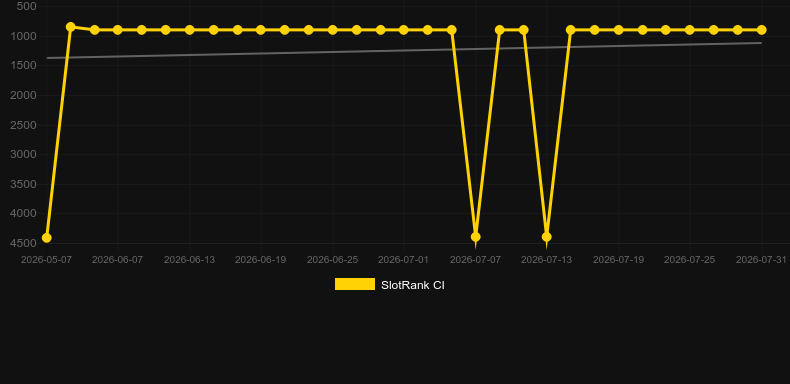This screenshot has width=790, height=384.
Task: Click the dip data point above 2026-07-07
Action: 476,236
